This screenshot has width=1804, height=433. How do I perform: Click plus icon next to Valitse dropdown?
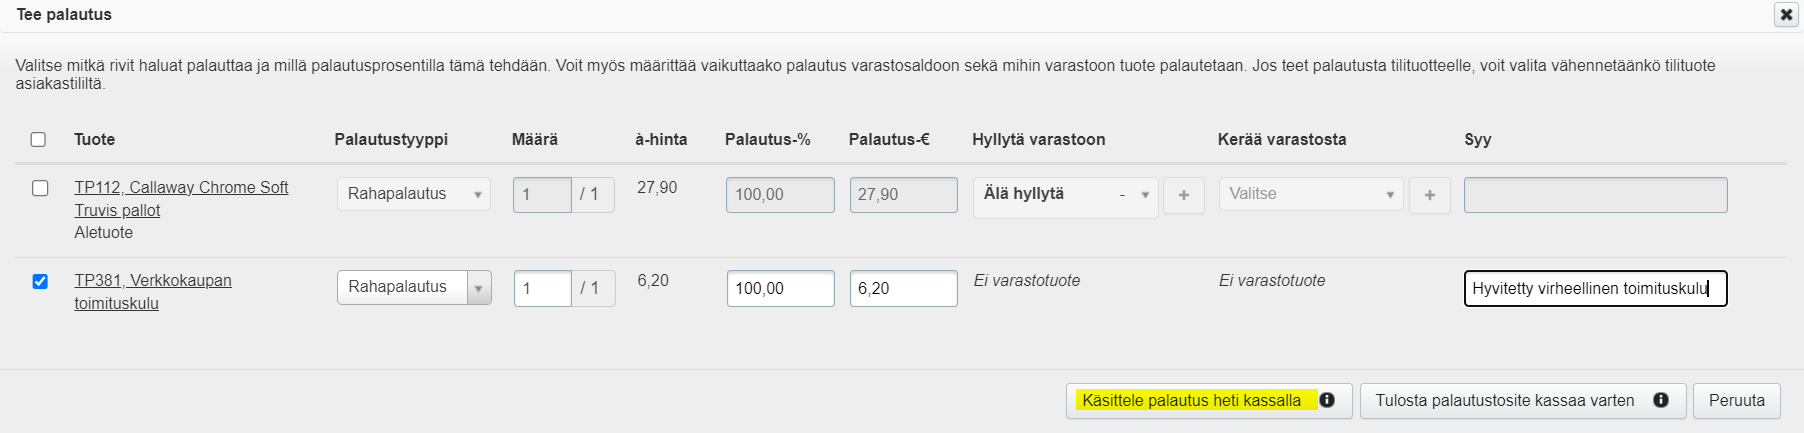[x=1429, y=195]
